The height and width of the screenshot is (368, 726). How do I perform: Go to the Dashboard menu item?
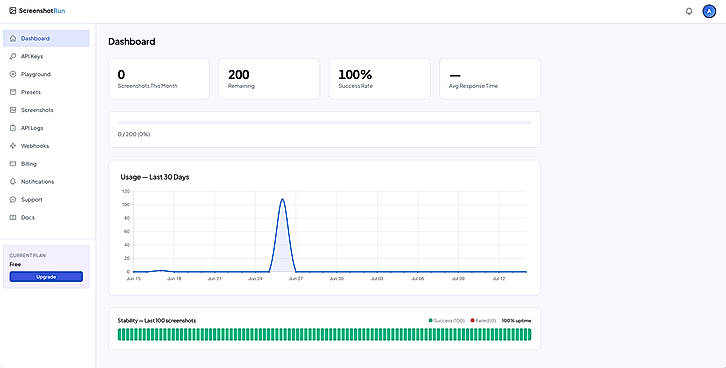point(46,38)
